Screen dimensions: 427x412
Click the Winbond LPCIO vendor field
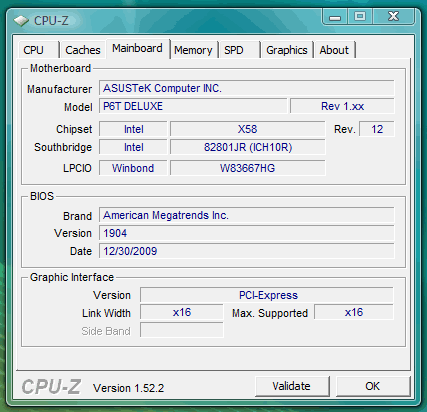pyautogui.click(x=133, y=168)
